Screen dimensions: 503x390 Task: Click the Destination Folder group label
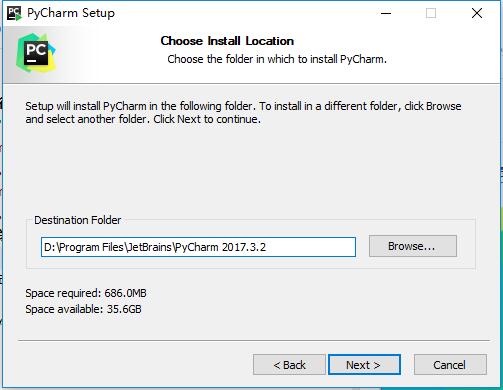(x=77, y=220)
